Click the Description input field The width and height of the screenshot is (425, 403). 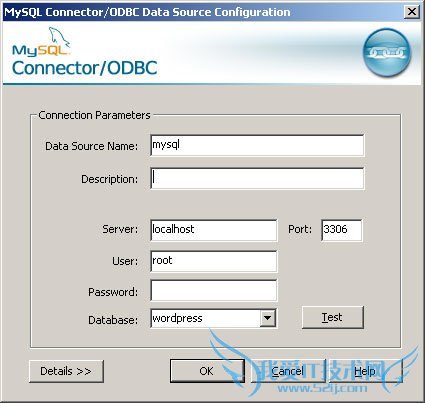(257, 178)
